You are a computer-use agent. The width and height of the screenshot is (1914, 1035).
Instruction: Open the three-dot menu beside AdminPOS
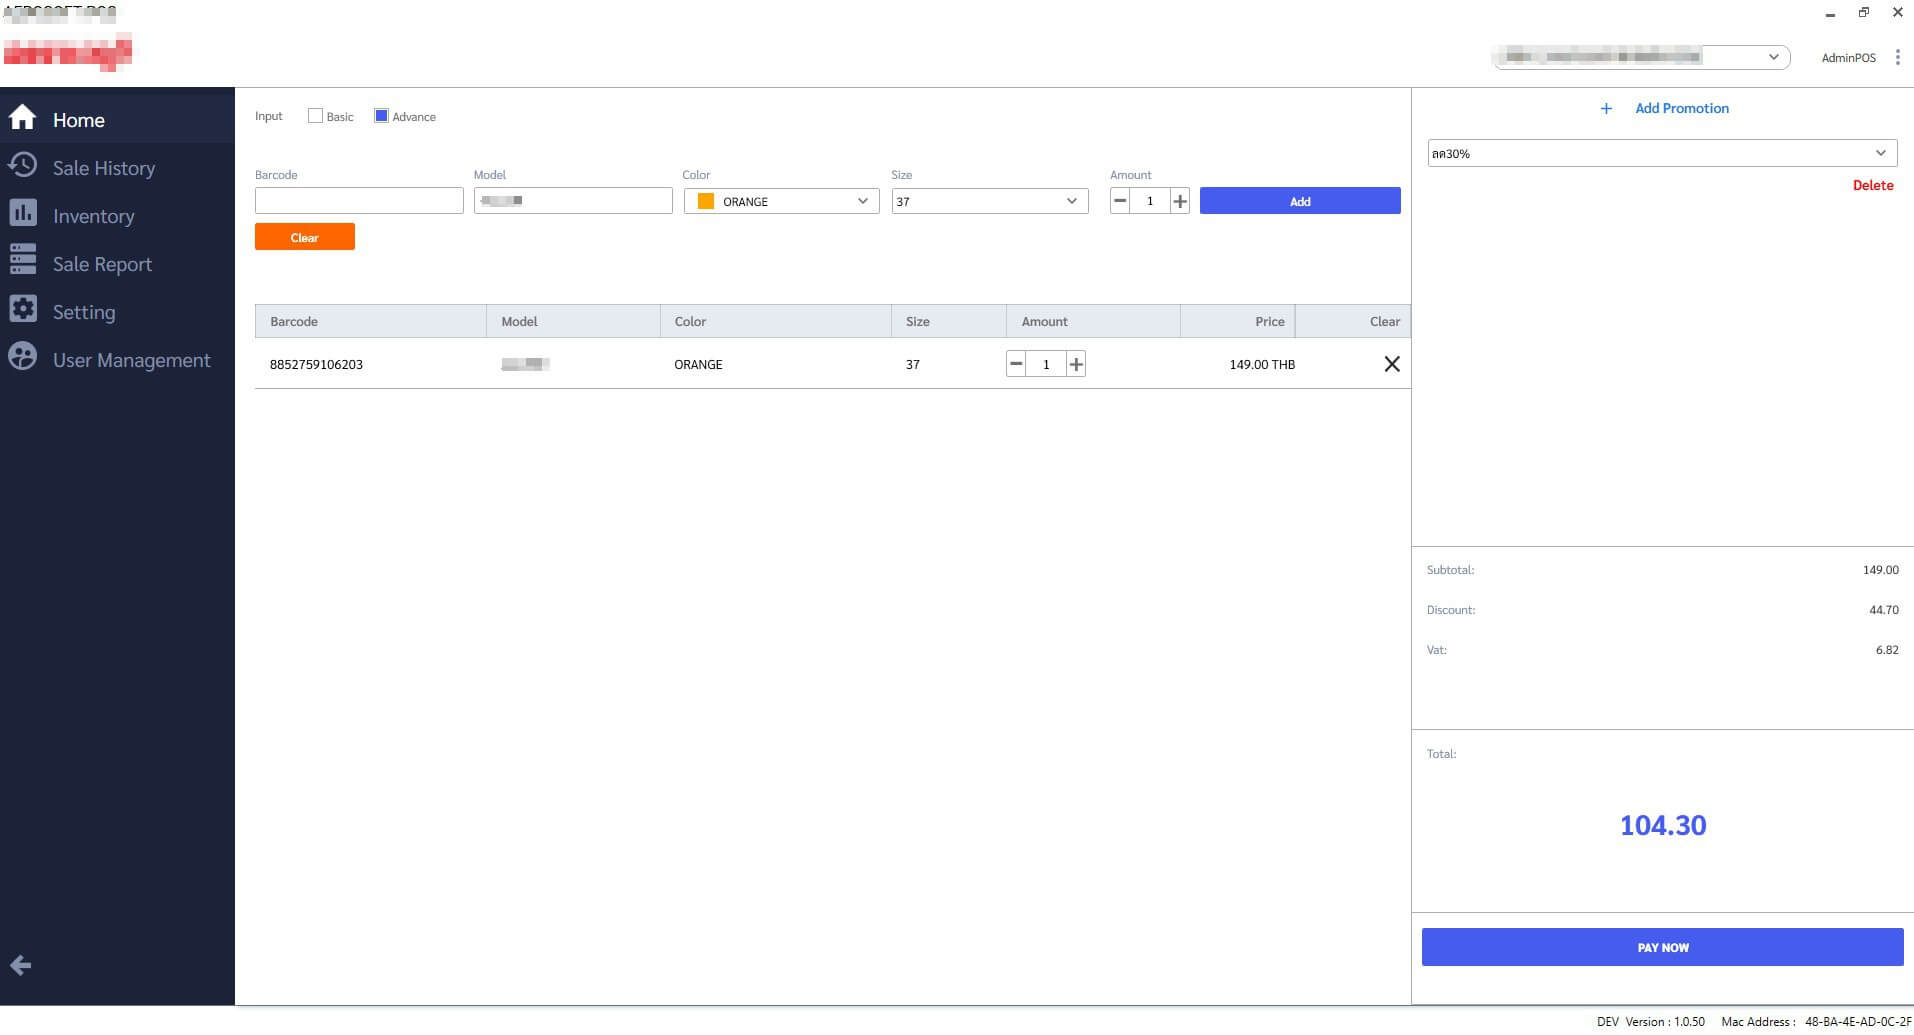(x=1897, y=58)
